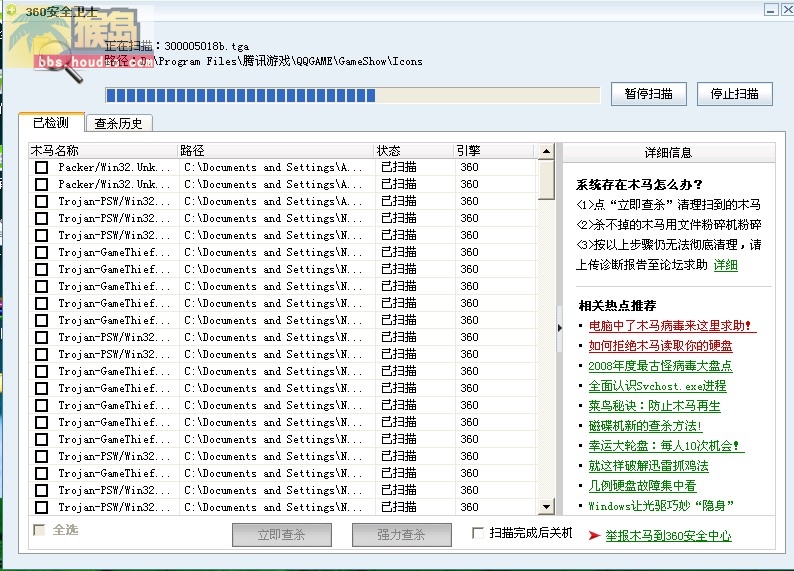Open the 详细 link in the help text
The height and width of the screenshot is (571, 794).
tap(726, 265)
